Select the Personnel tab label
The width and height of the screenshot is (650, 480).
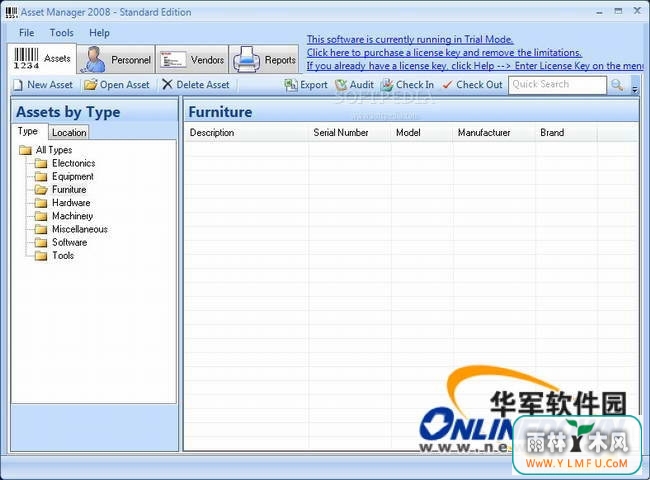[x=131, y=60]
